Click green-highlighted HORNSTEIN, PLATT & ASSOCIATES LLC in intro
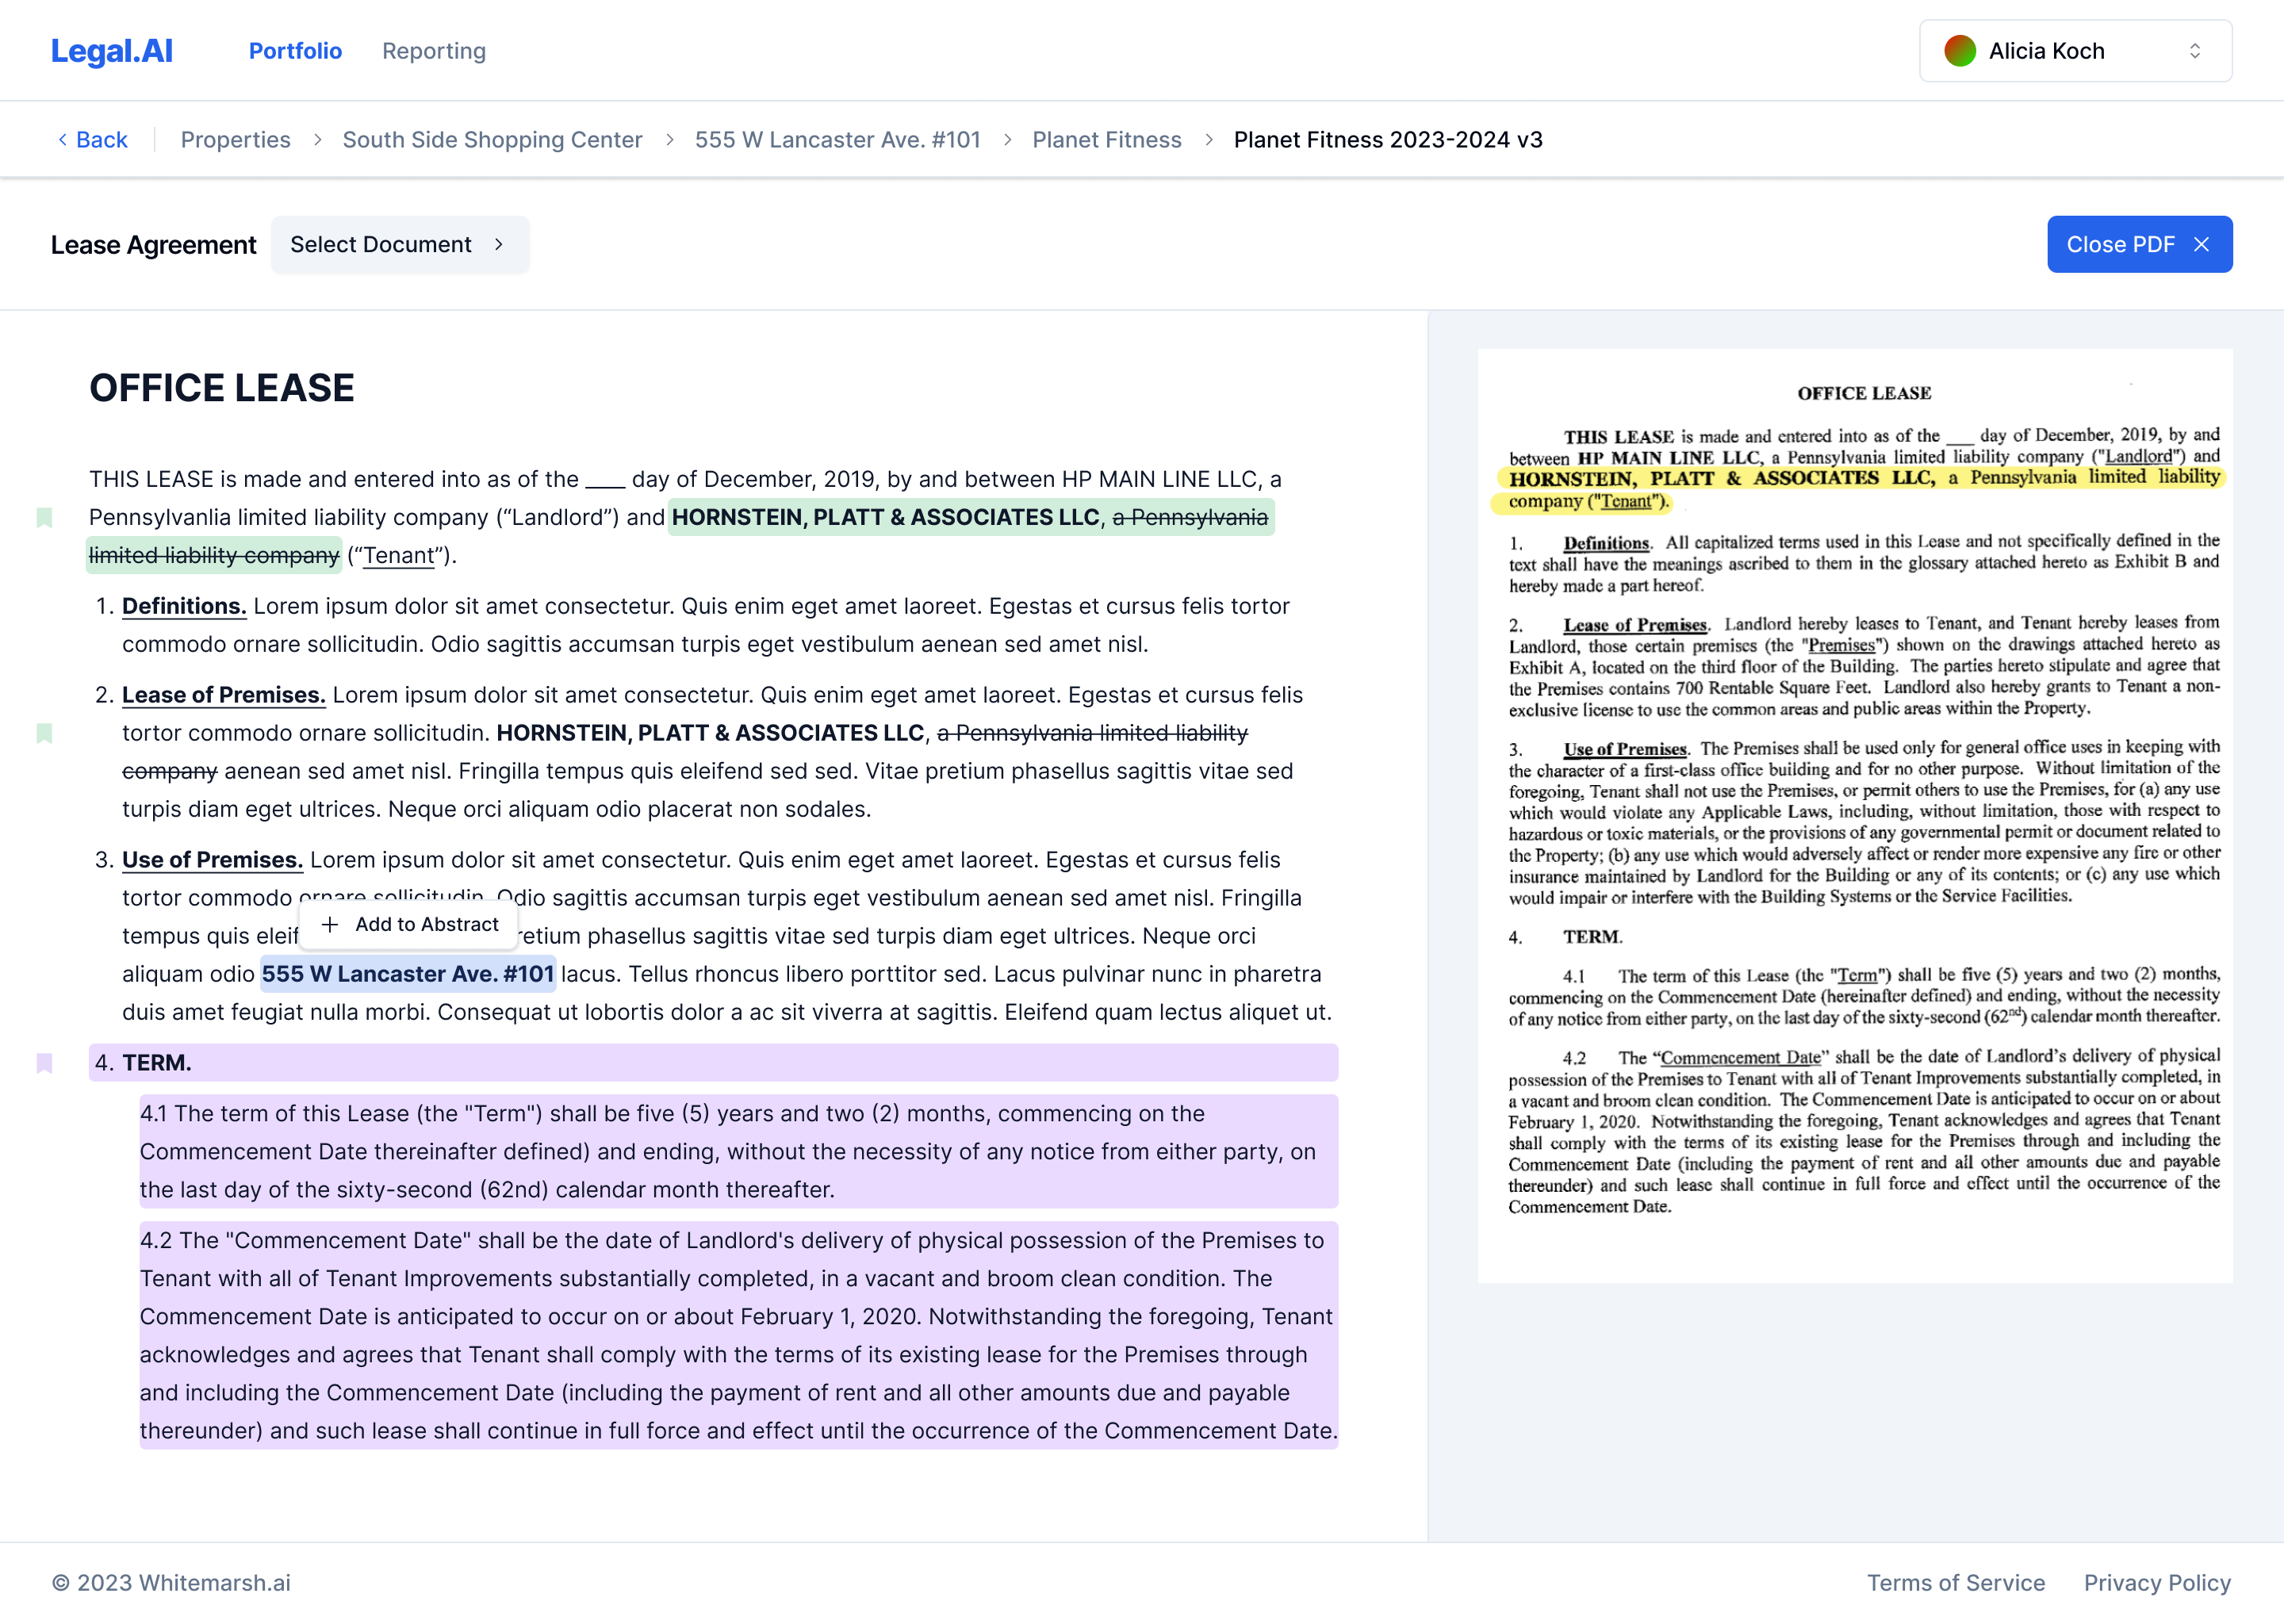2284x1624 pixels. [886, 517]
